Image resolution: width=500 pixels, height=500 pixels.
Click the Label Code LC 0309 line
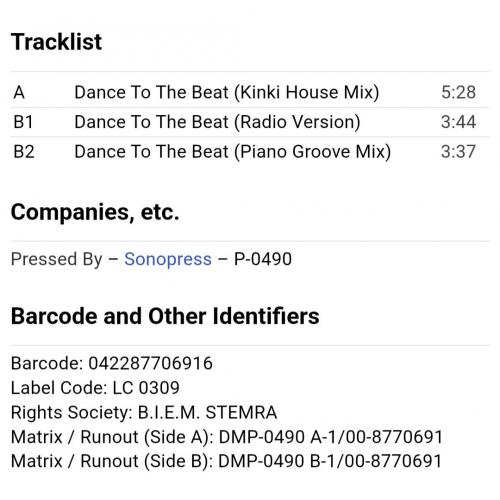point(95,388)
